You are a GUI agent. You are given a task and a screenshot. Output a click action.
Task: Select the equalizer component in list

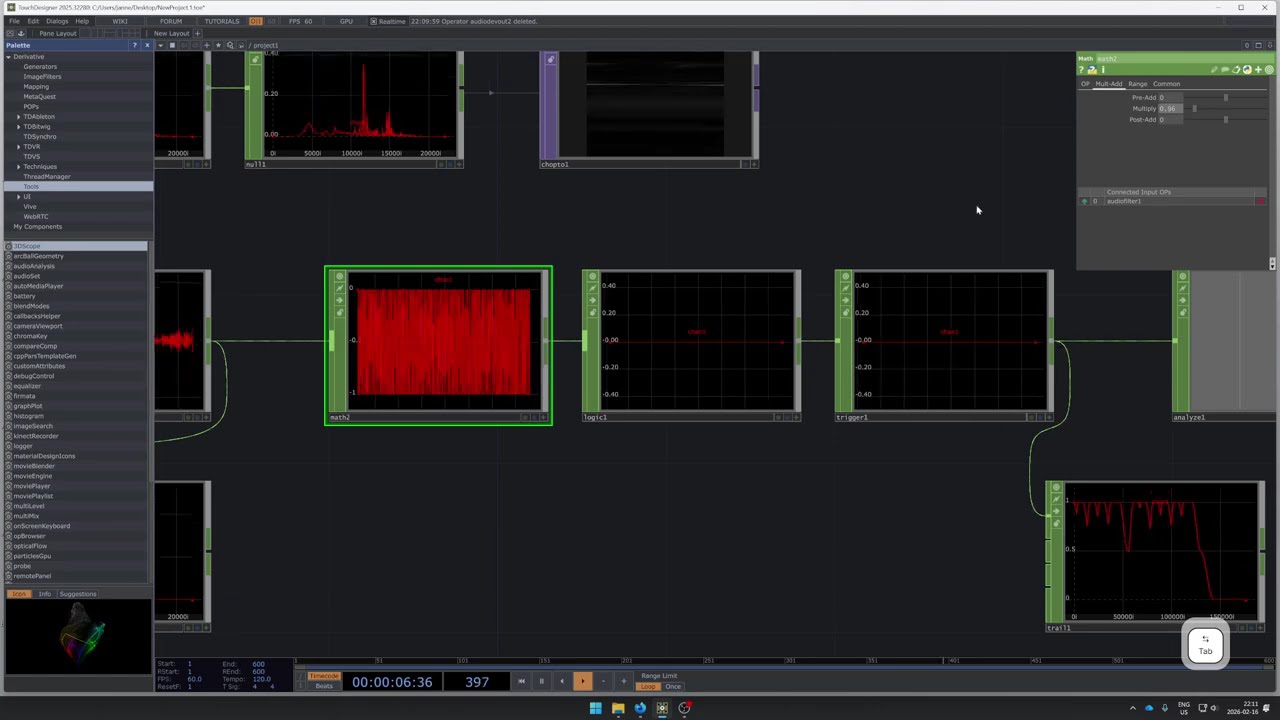[27, 386]
